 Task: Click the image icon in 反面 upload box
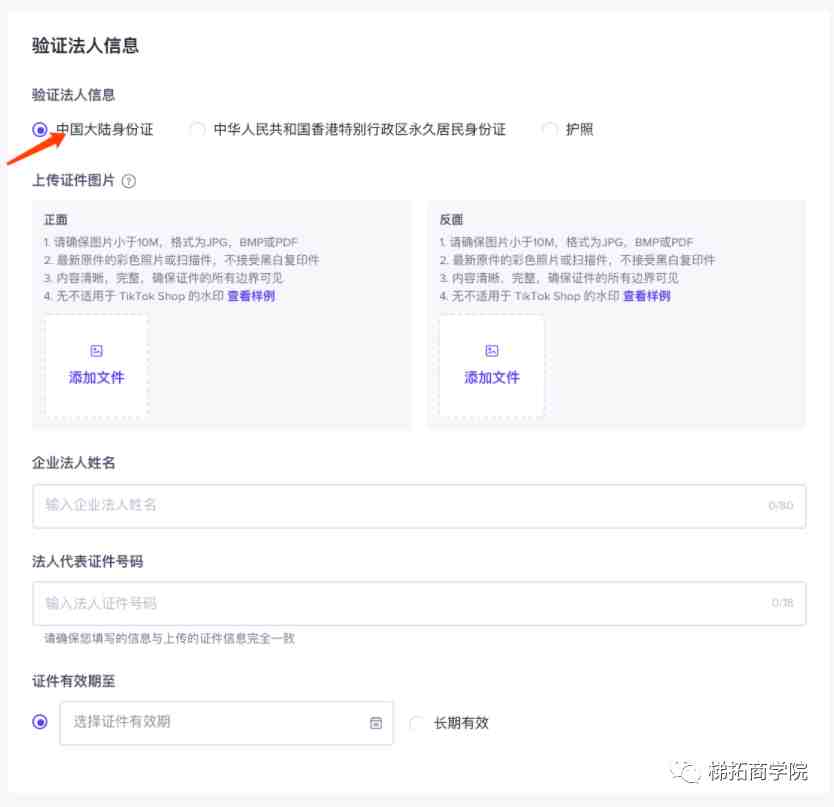492,351
